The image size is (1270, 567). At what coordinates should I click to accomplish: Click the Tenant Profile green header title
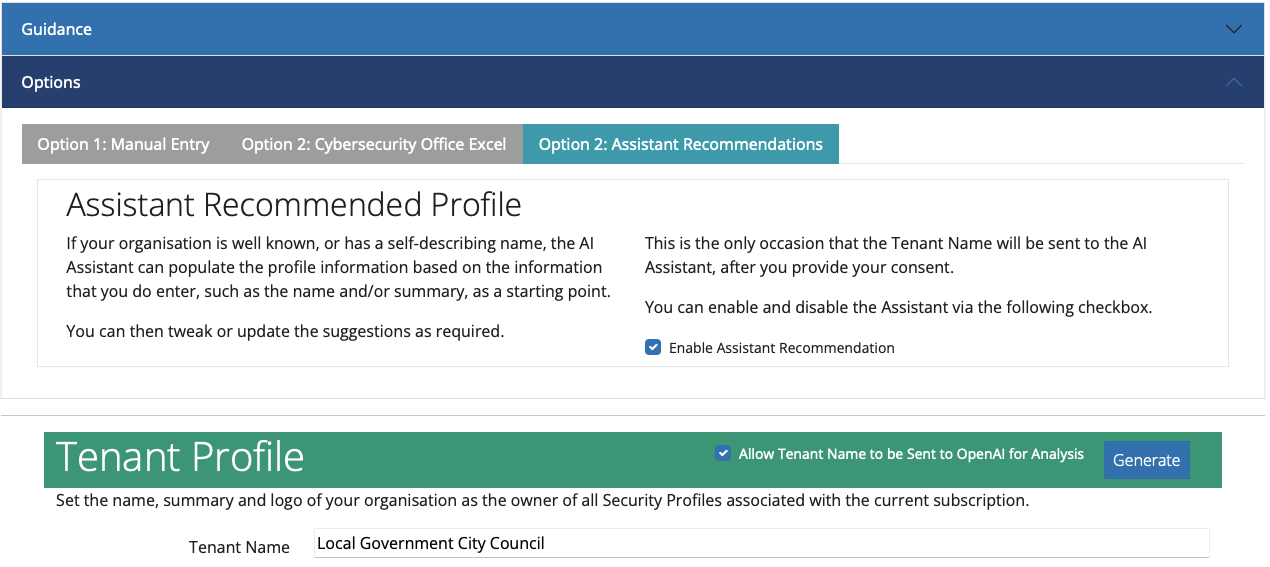point(181,457)
